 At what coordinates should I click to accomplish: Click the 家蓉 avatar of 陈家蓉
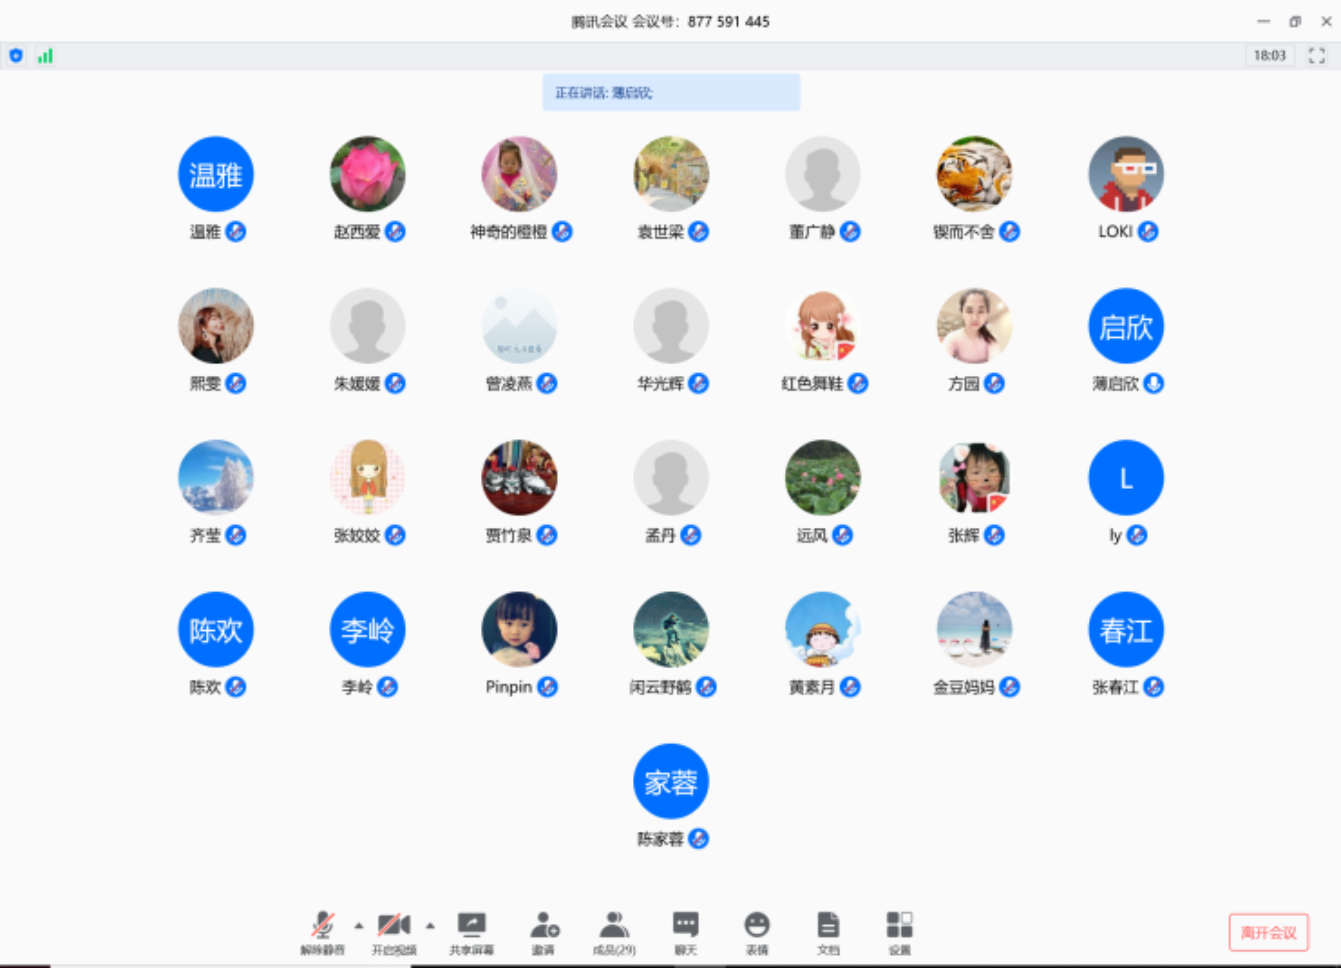[671, 782]
